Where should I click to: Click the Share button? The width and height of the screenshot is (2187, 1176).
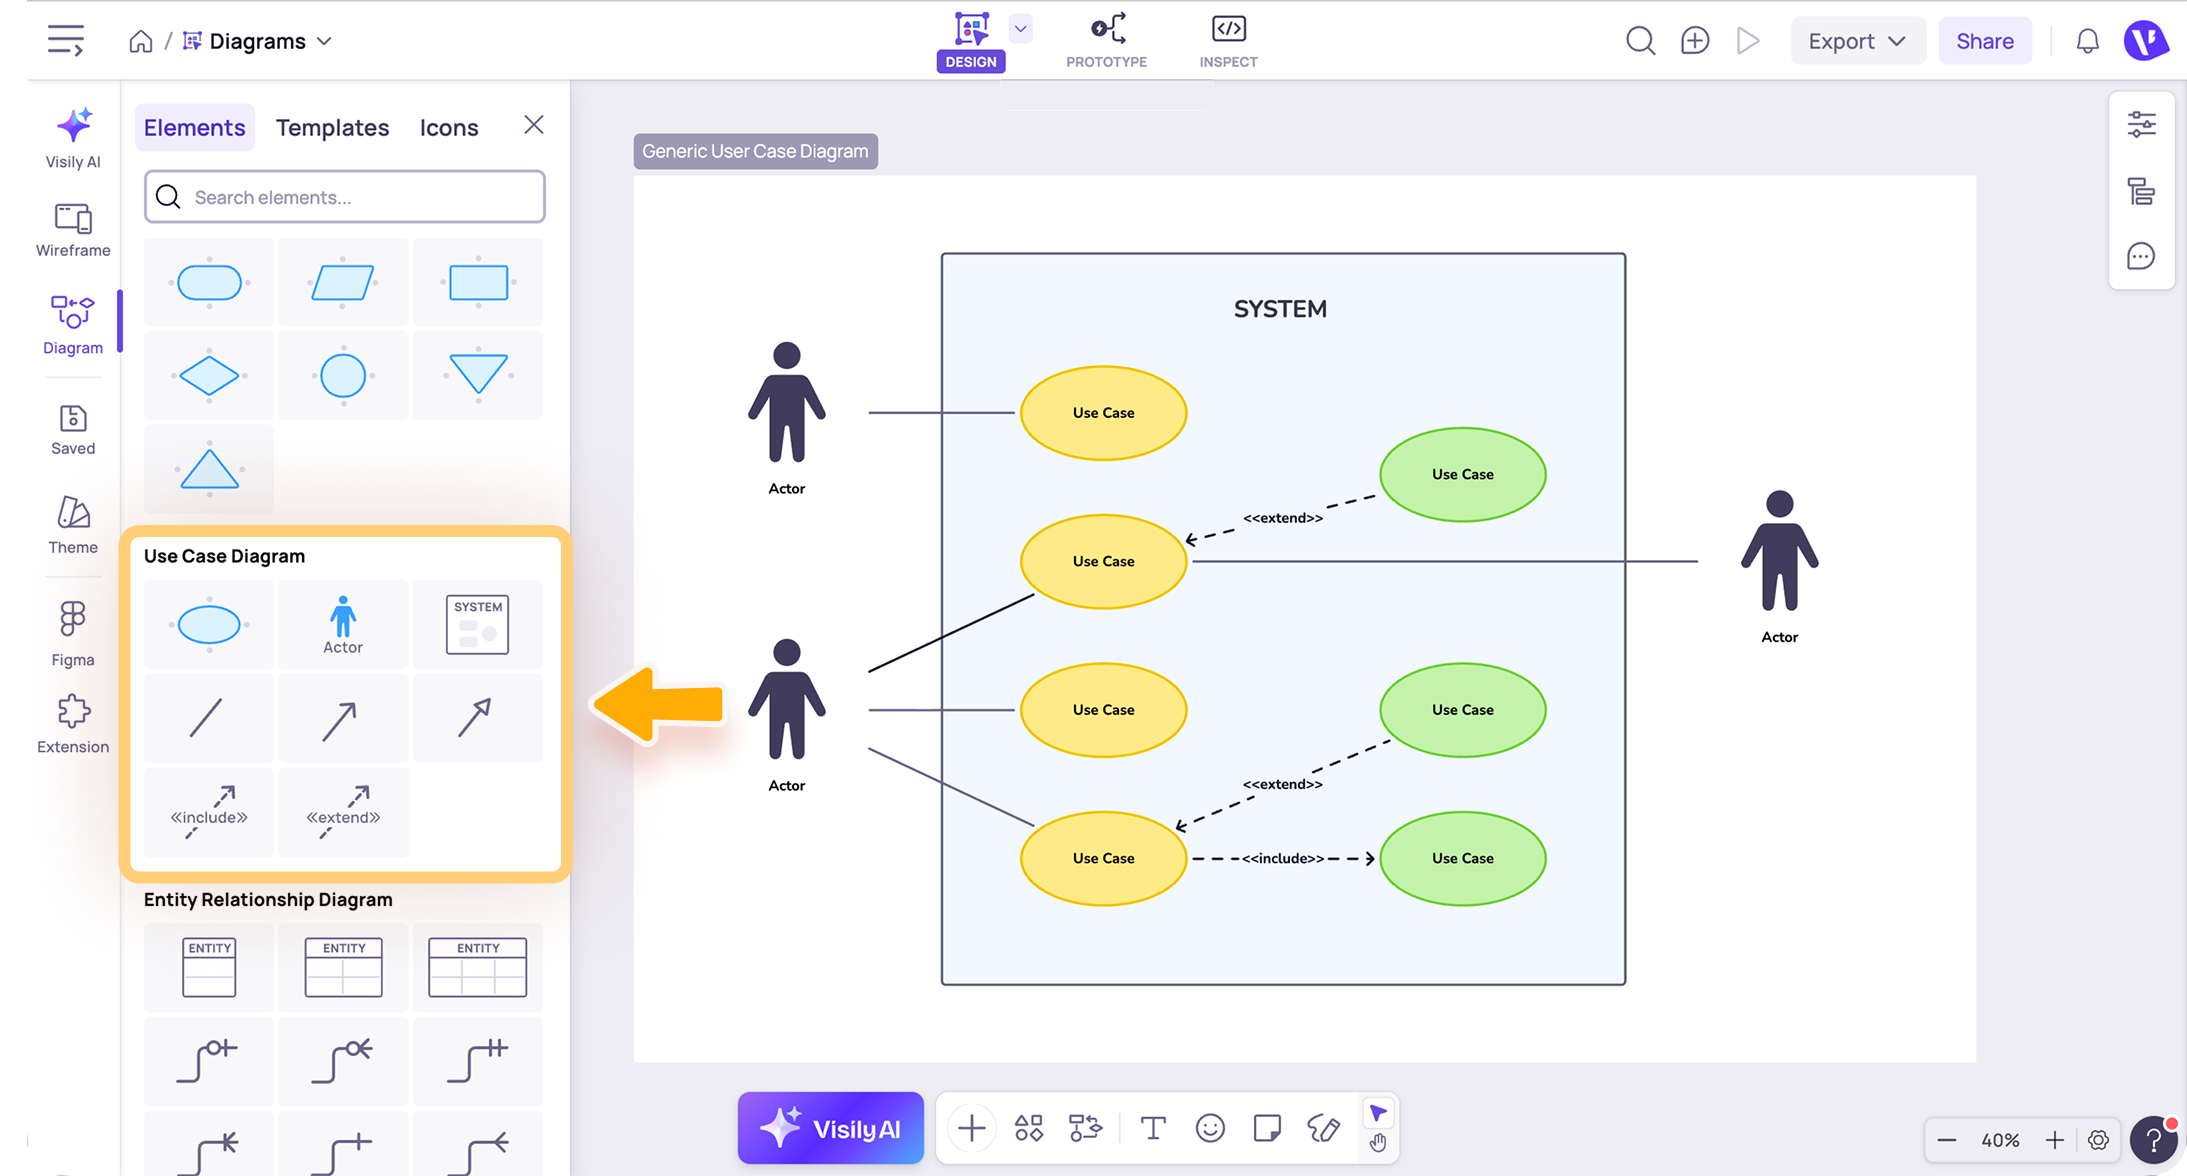tap(1984, 41)
